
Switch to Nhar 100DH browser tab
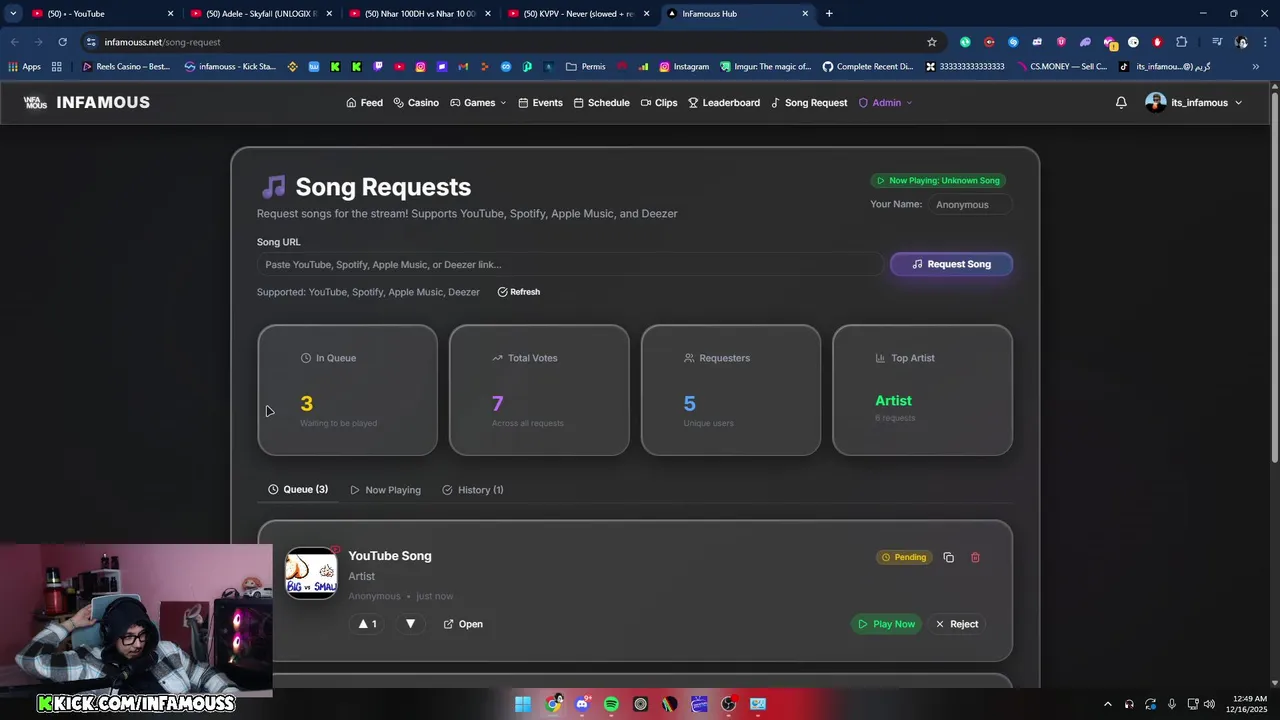point(418,14)
